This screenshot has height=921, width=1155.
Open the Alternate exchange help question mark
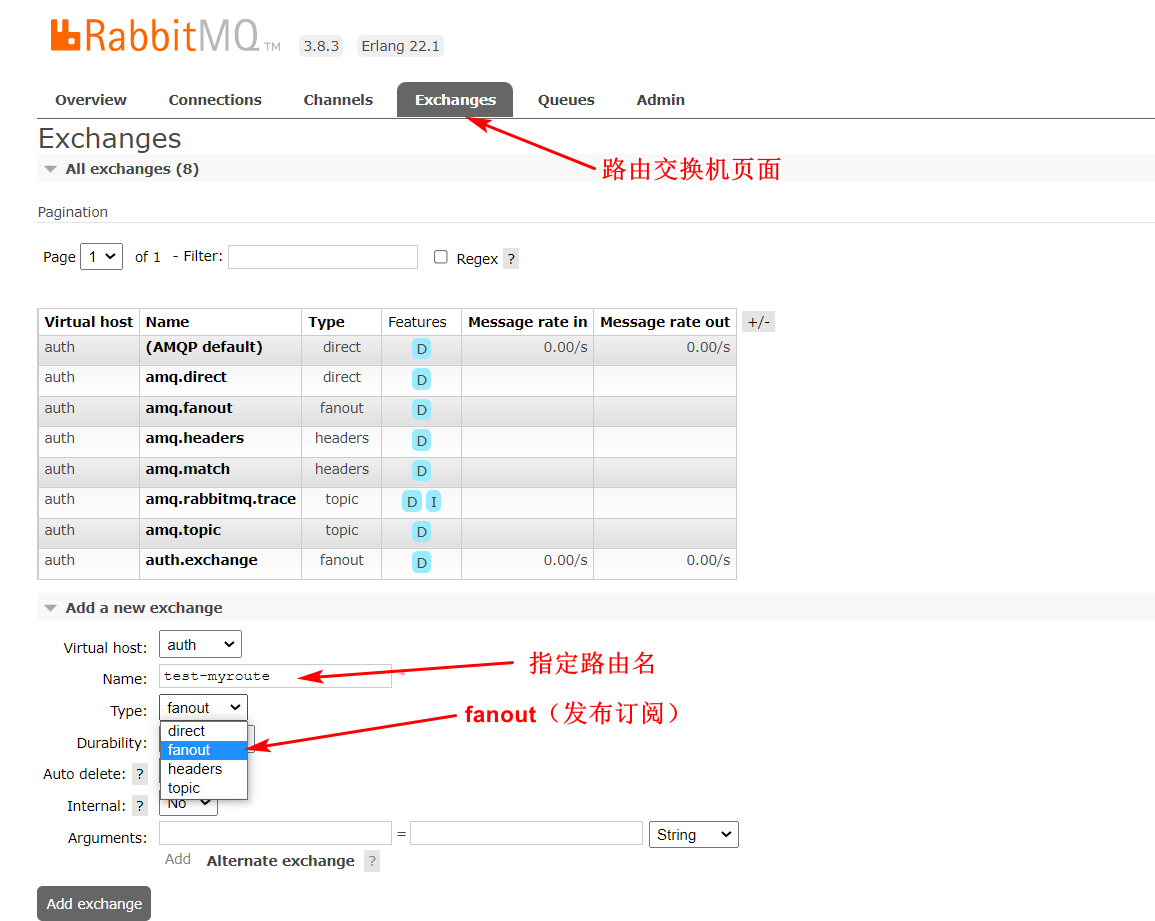tap(373, 861)
